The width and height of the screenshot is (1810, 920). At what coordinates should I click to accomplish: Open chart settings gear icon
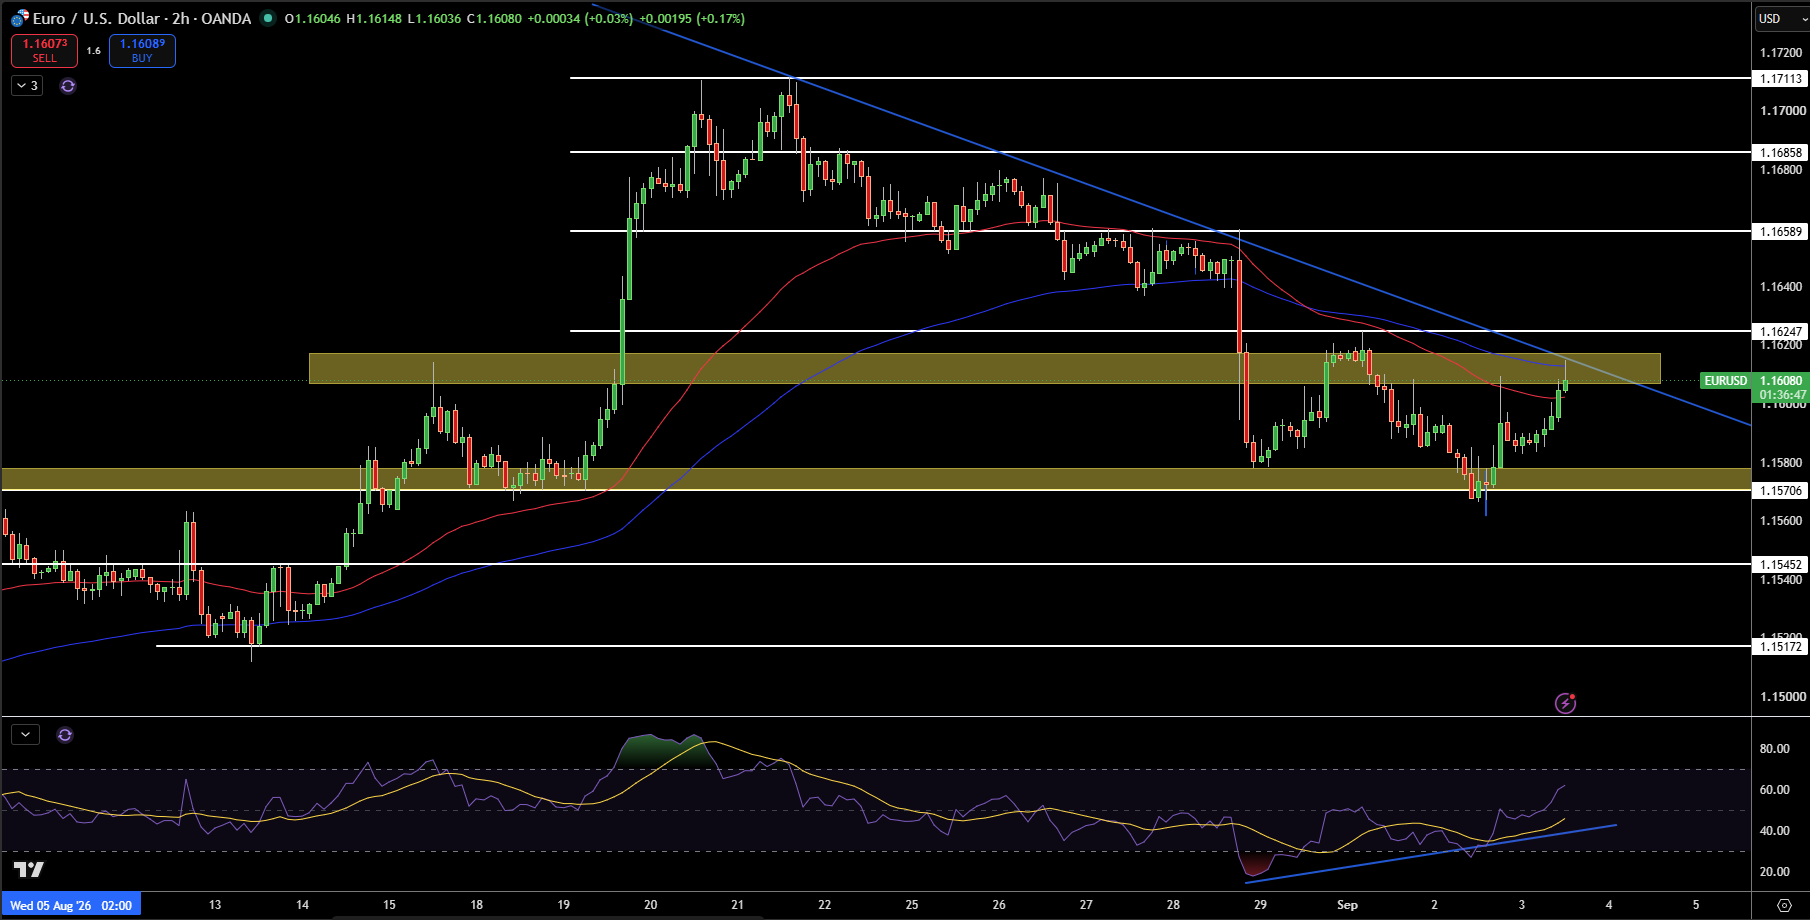(x=1784, y=905)
